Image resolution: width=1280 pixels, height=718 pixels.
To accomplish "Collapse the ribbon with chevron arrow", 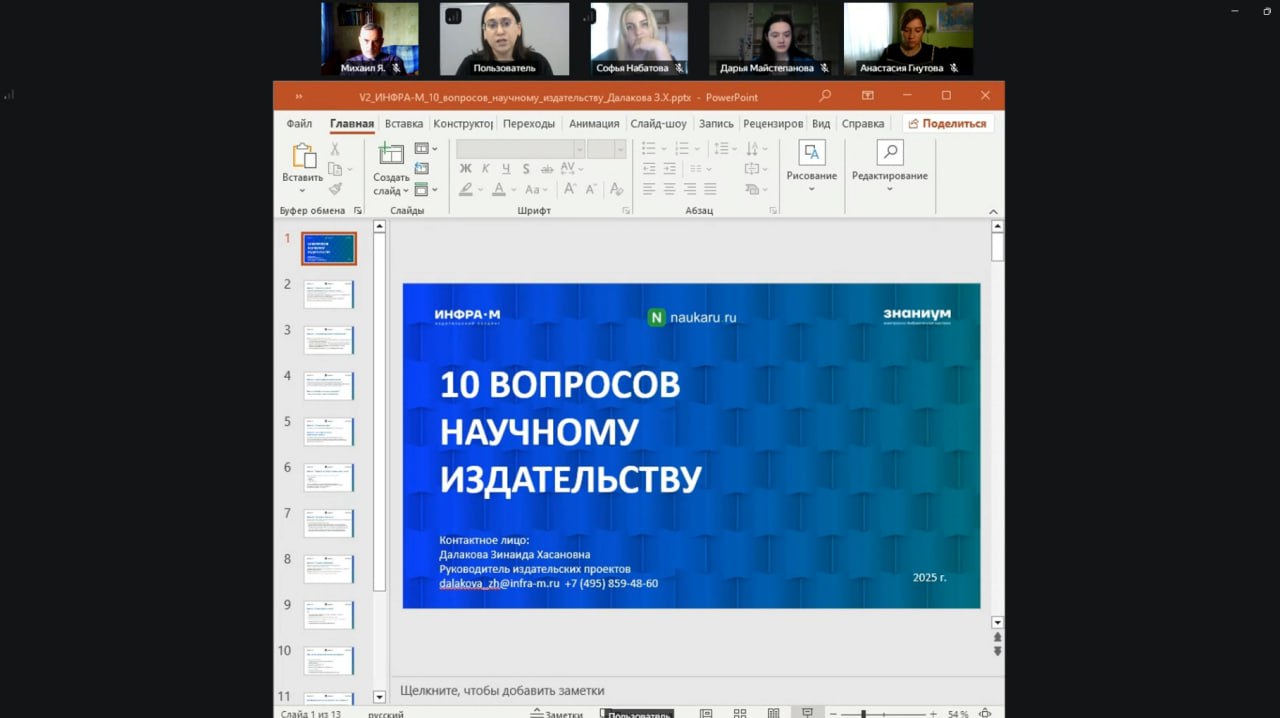I will point(993,211).
